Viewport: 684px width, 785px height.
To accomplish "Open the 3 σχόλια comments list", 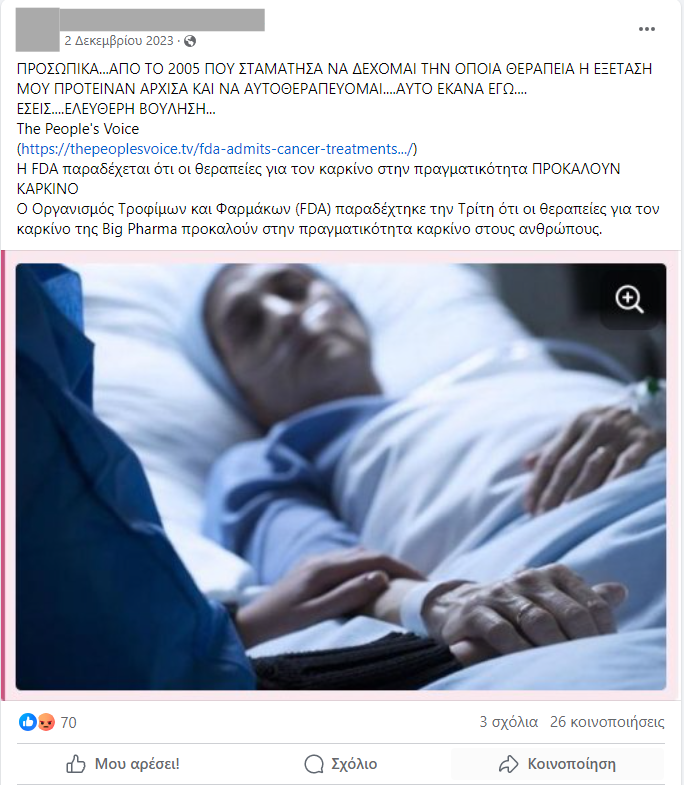I will (508, 722).
